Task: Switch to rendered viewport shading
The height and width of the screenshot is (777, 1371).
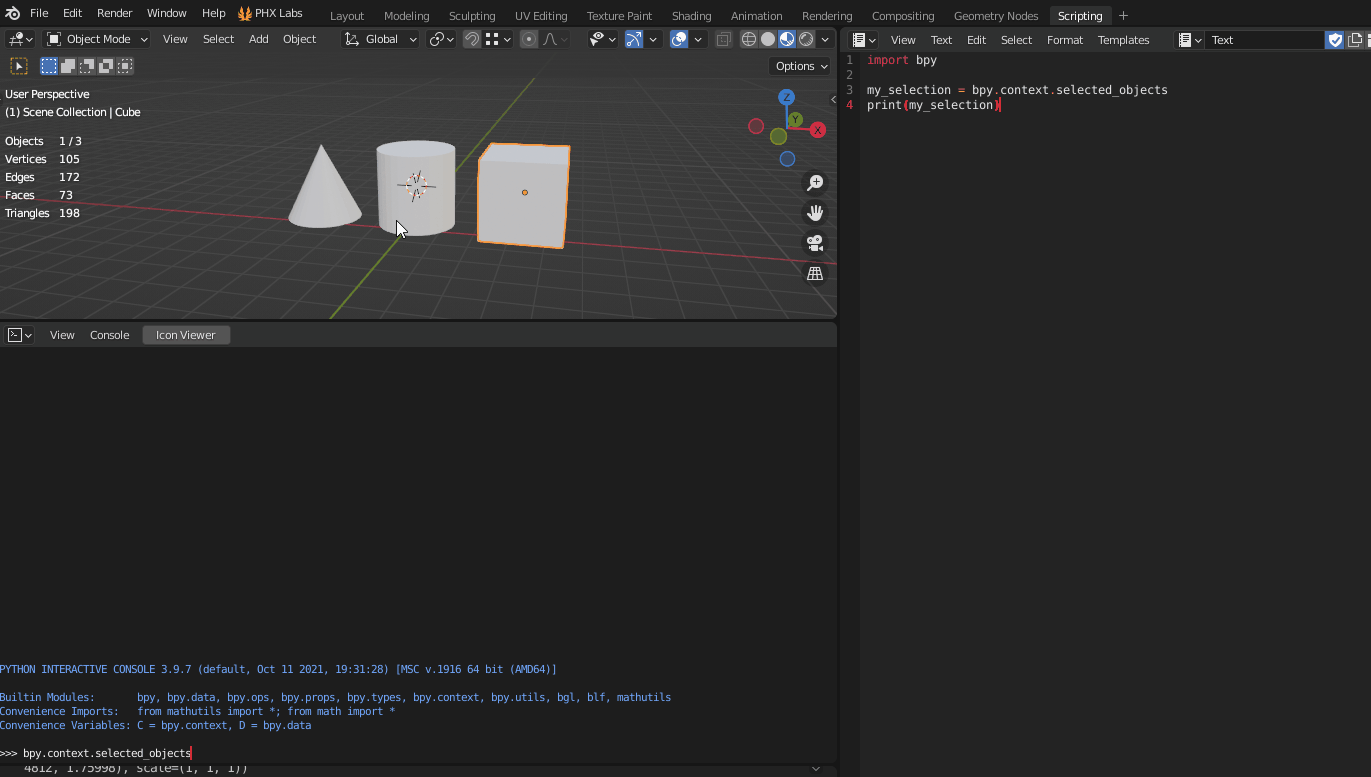Action: 804,39
